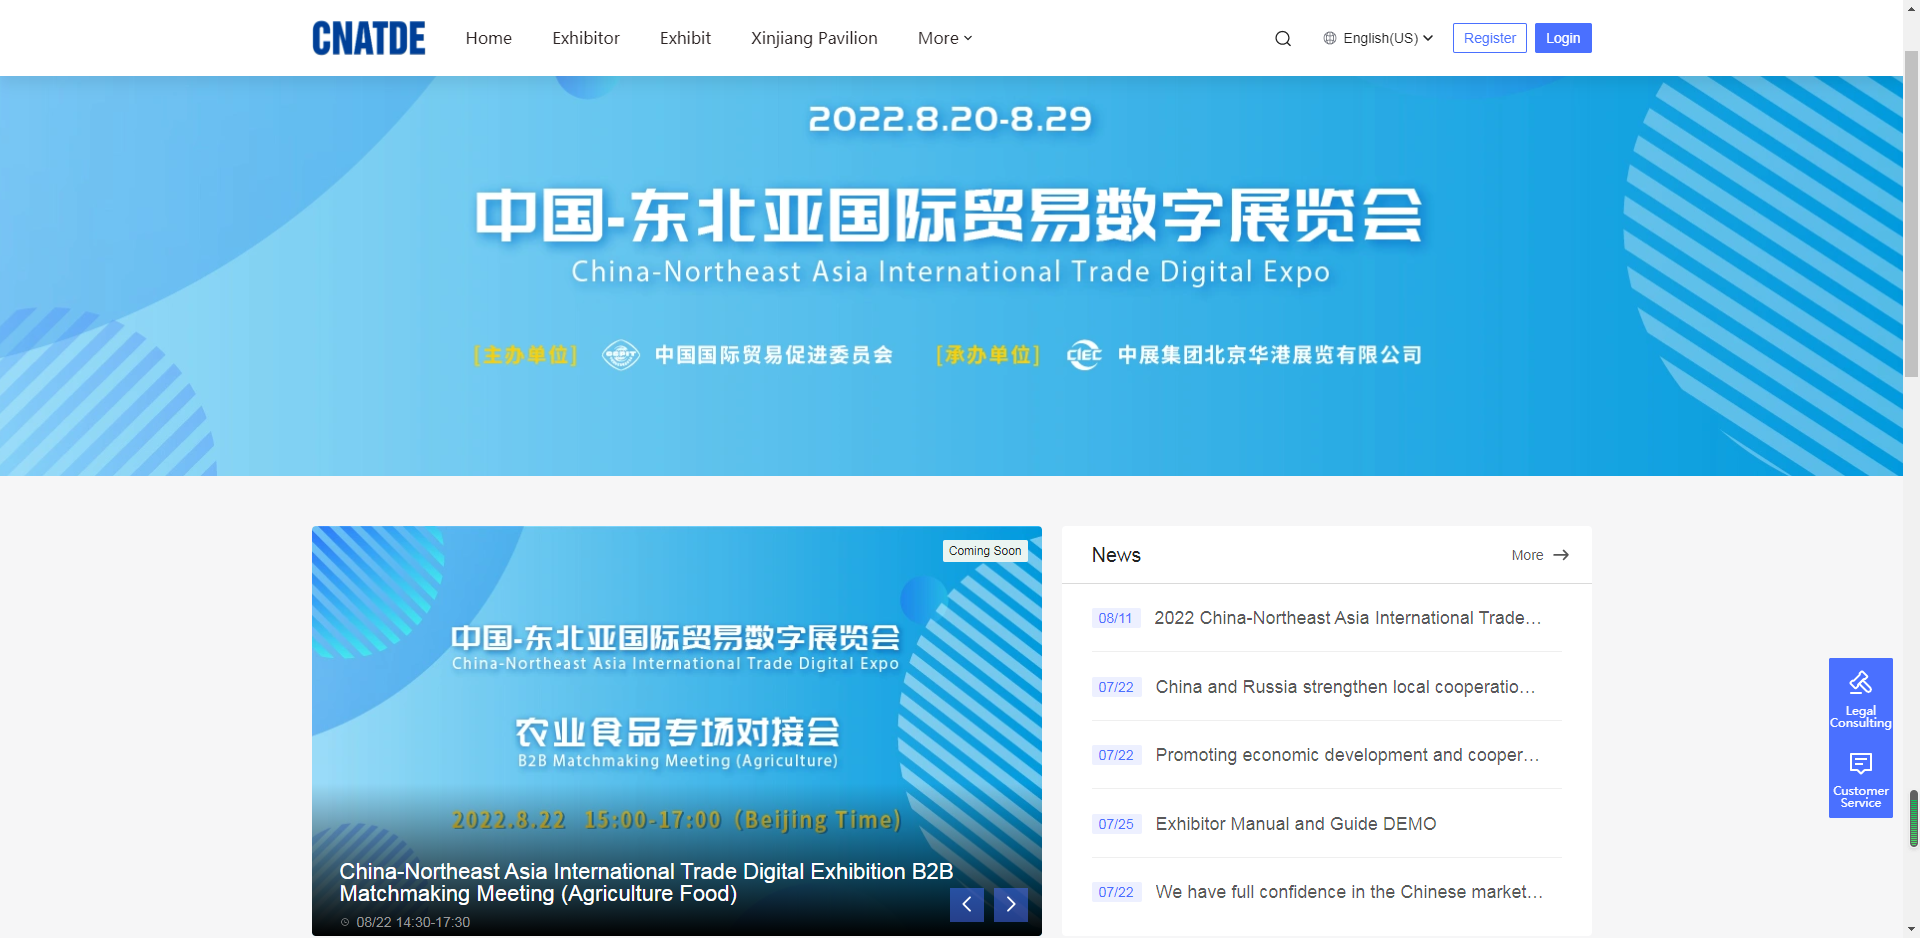The width and height of the screenshot is (1920, 938).
Task: Click the Login button
Action: point(1563,38)
